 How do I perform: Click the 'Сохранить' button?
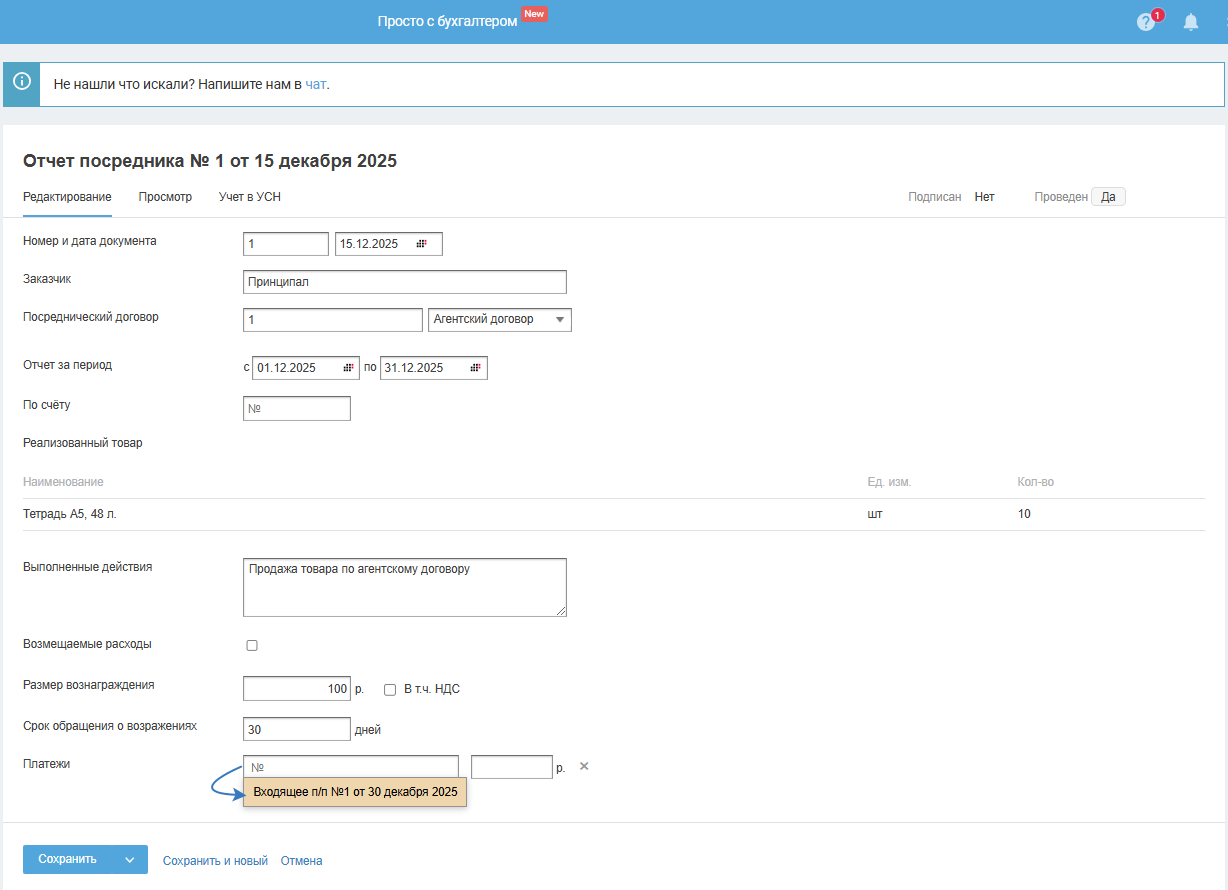point(67,859)
